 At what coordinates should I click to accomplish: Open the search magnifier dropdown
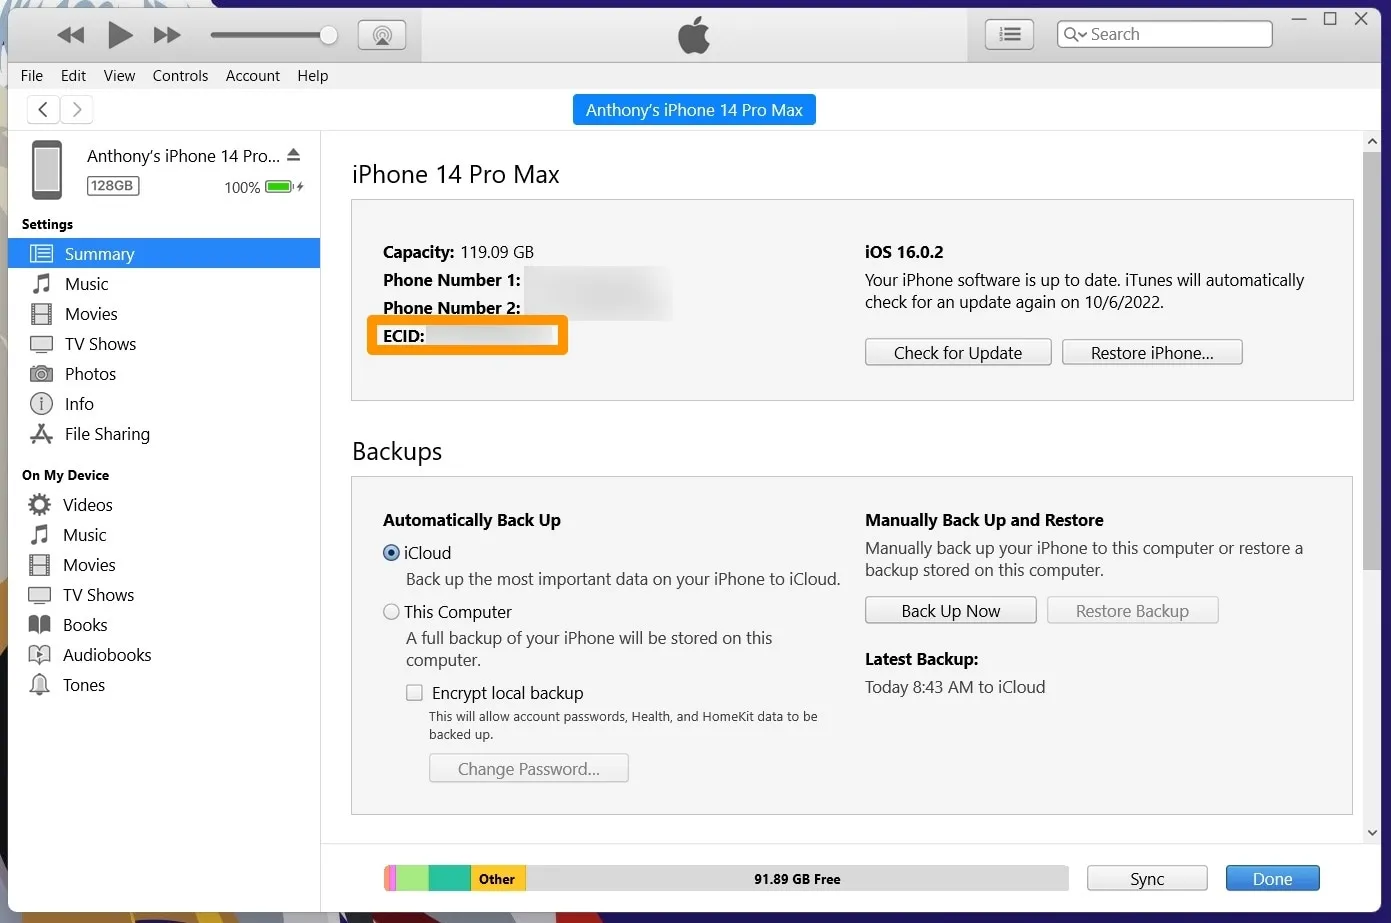(1075, 34)
